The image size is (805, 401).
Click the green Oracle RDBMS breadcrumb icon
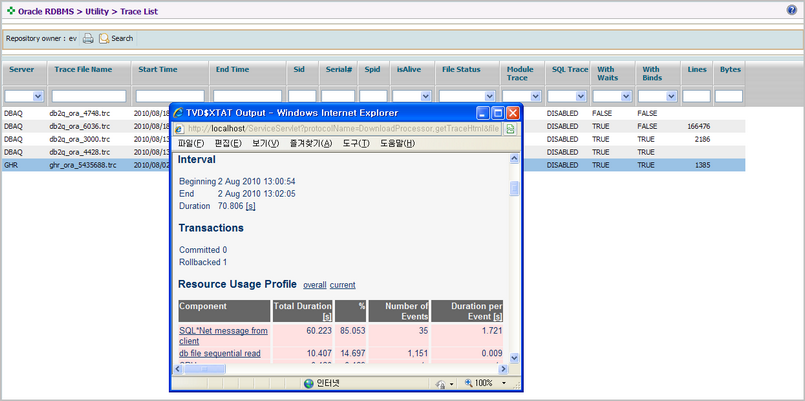[11, 11]
